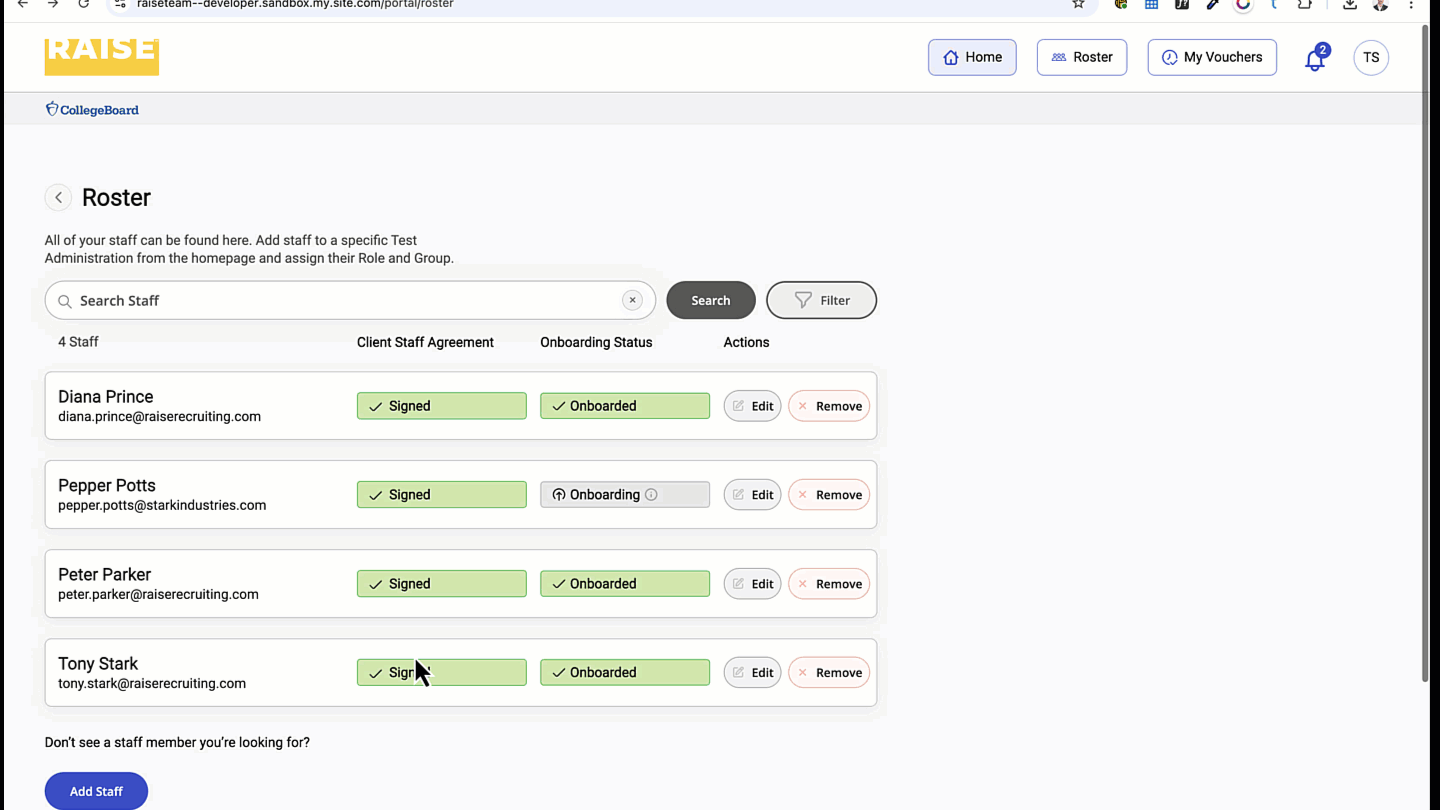Click the info icon next to Onboarding

coord(651,495)
